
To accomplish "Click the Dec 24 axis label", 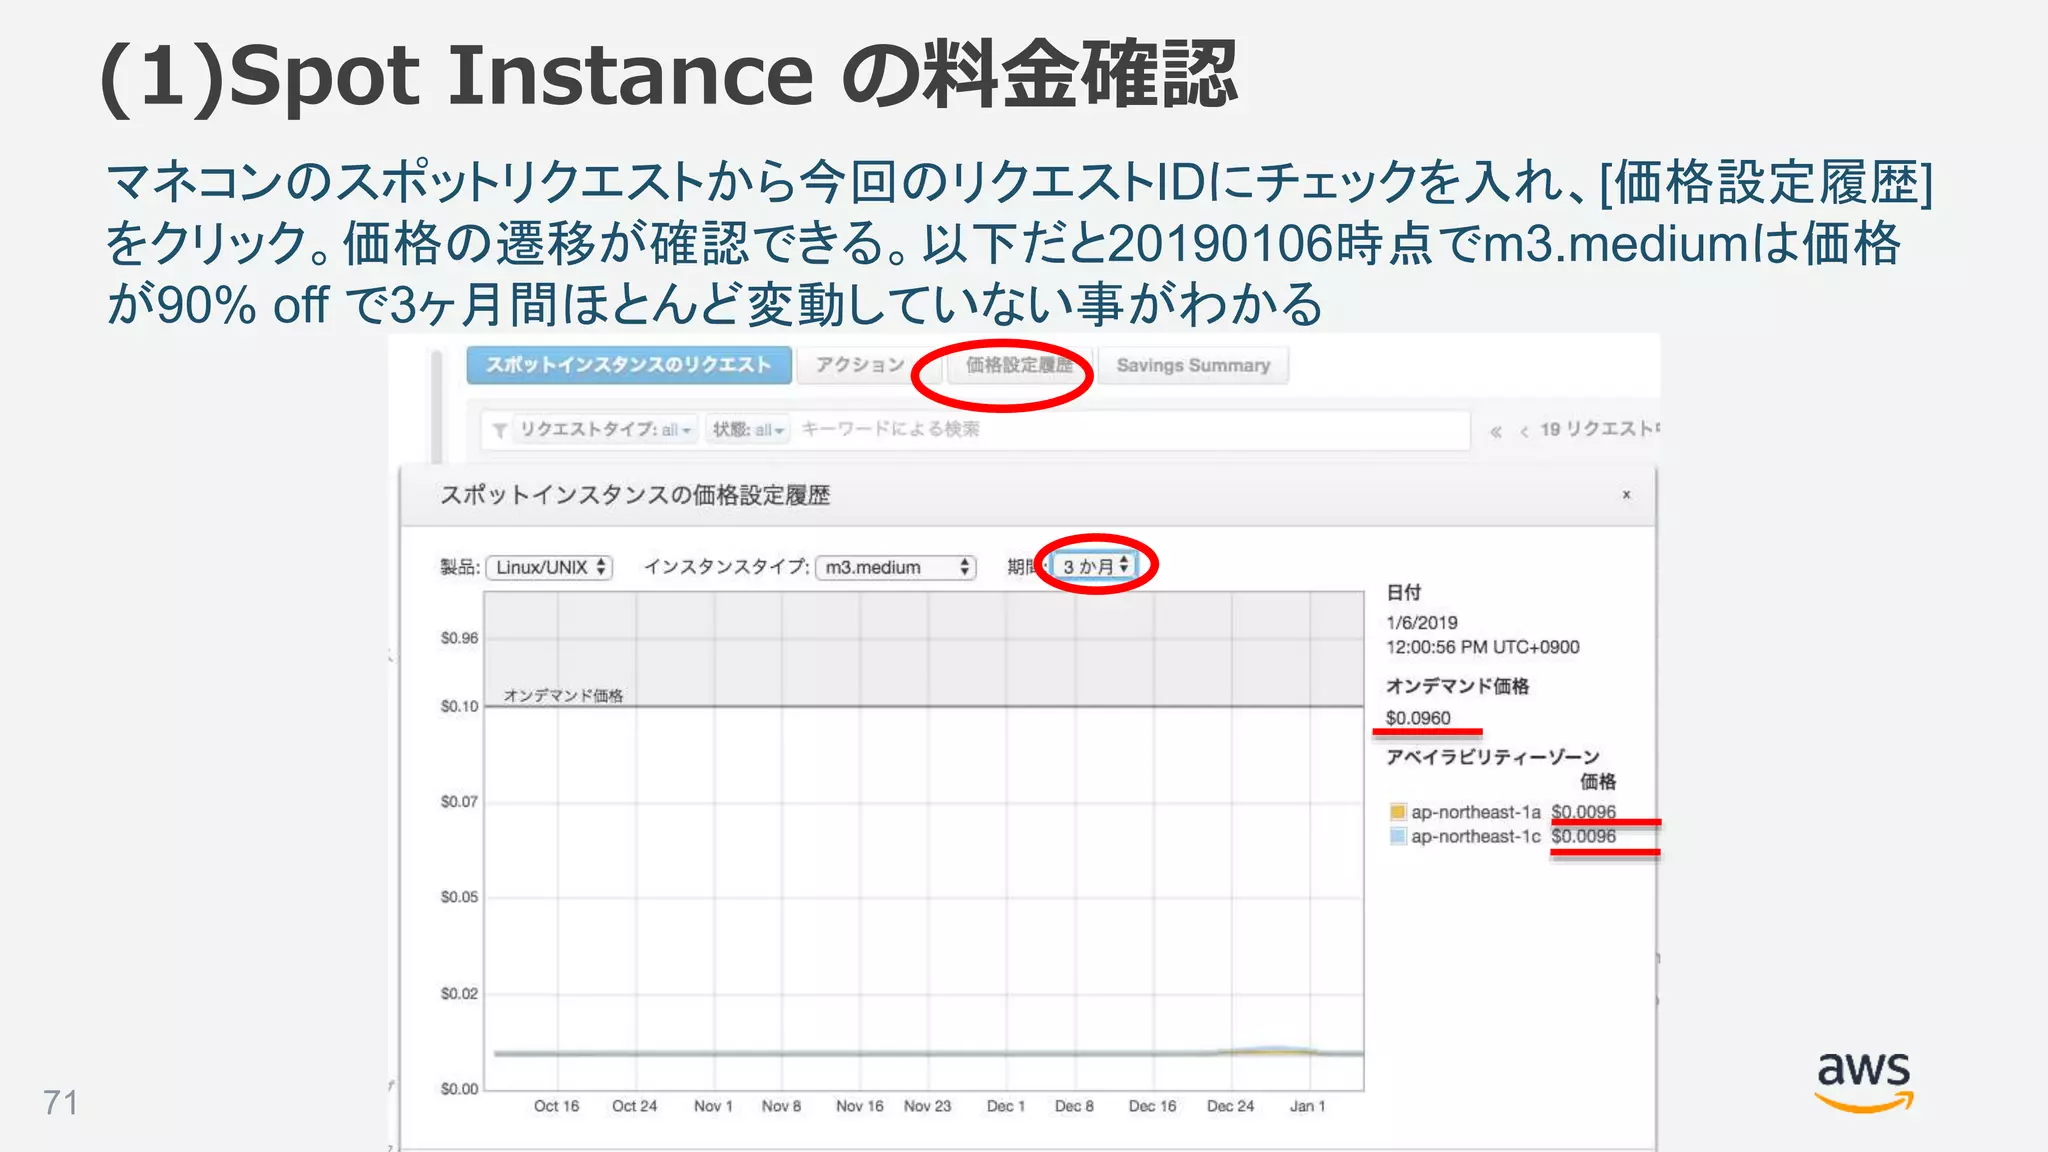I will pyautogui.click(x=1230, y=1106).
